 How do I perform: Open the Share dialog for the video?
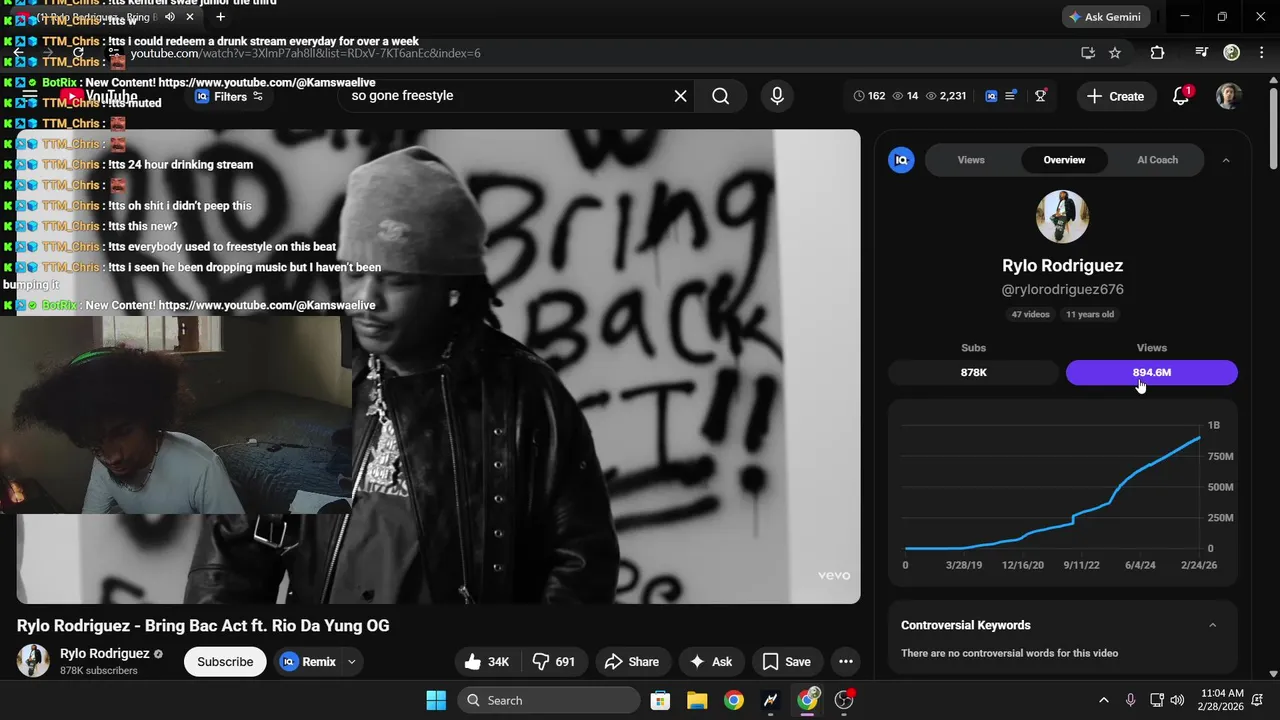point(633,661)
